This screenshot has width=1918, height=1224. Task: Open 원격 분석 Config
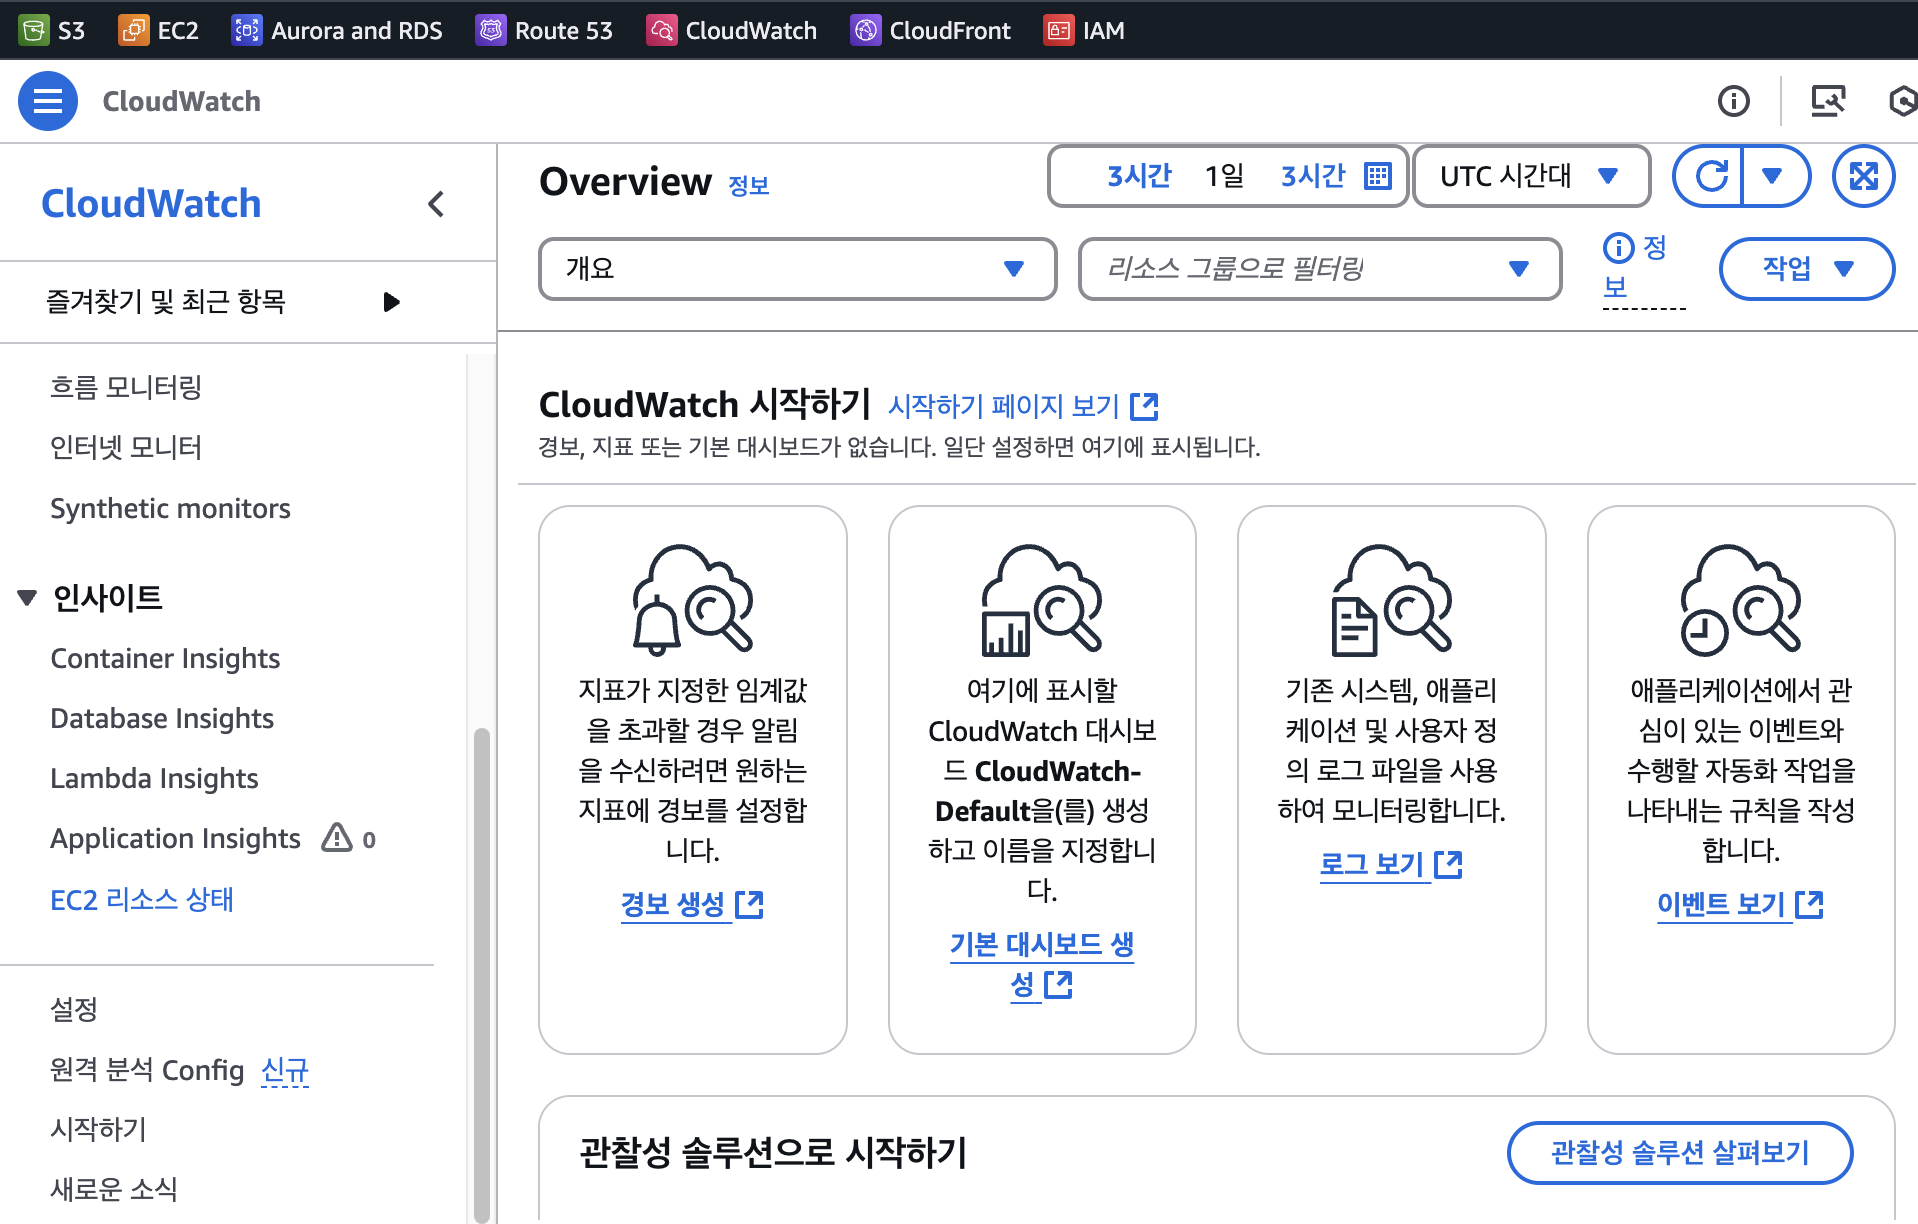point(147,1070)
